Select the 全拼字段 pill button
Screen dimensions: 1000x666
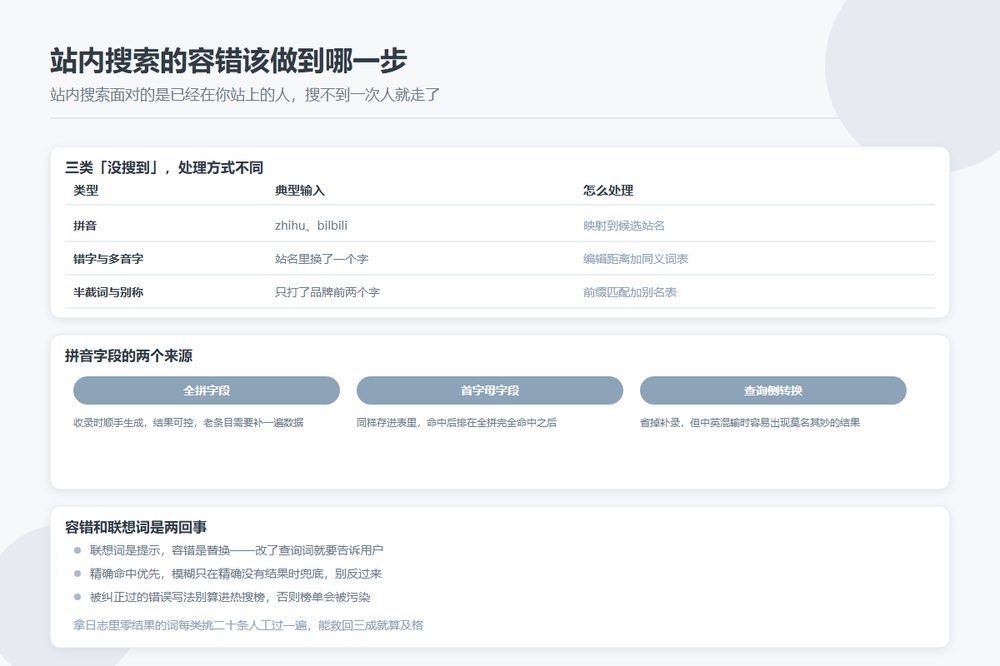coord(207,390)
